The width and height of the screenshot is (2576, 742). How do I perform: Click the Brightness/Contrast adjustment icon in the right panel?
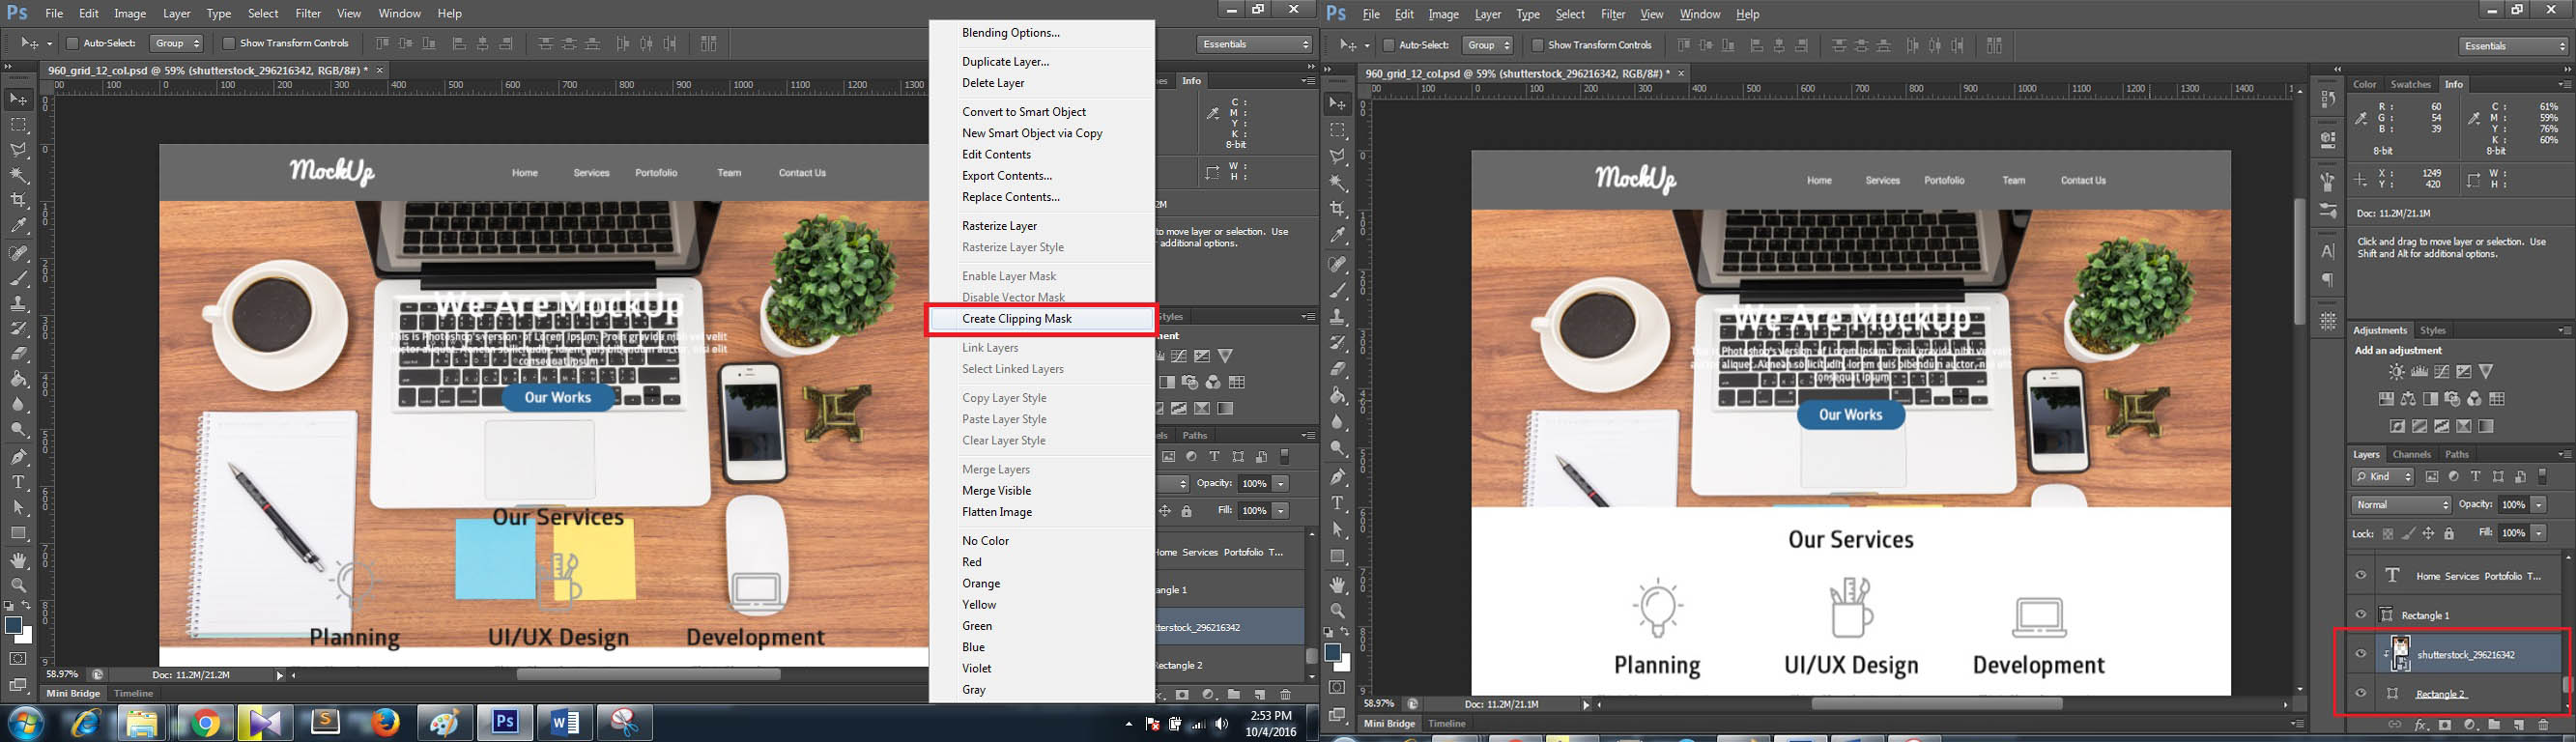point(2397,372)
